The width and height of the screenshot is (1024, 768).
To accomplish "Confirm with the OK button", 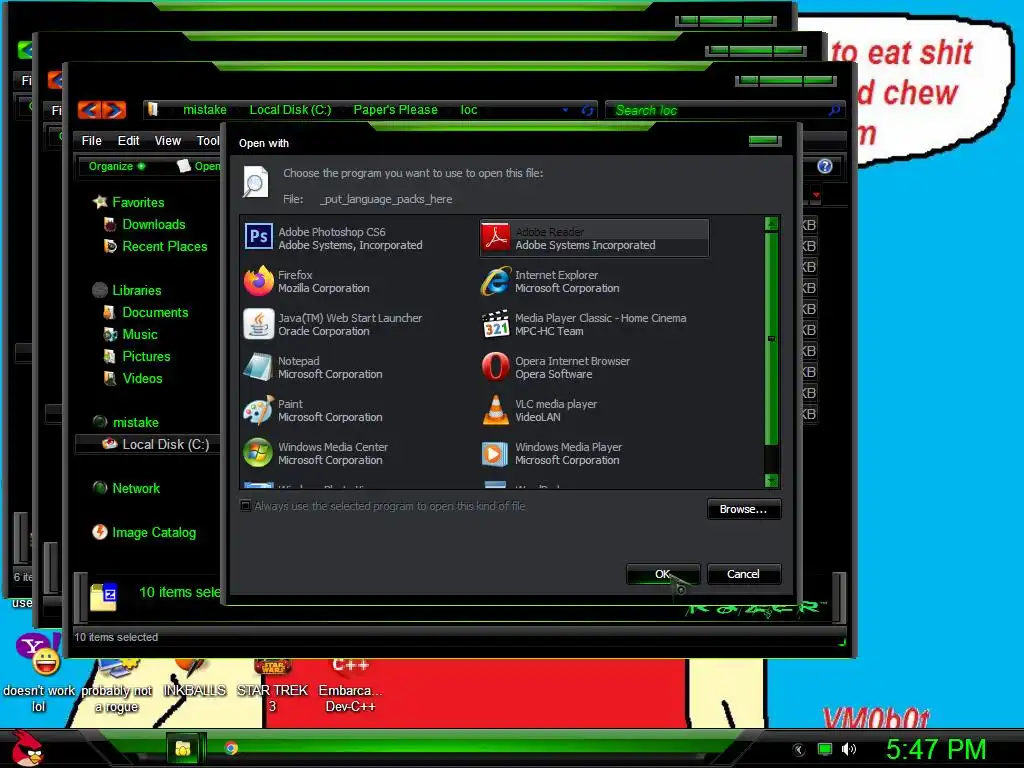I will point(662,574).
